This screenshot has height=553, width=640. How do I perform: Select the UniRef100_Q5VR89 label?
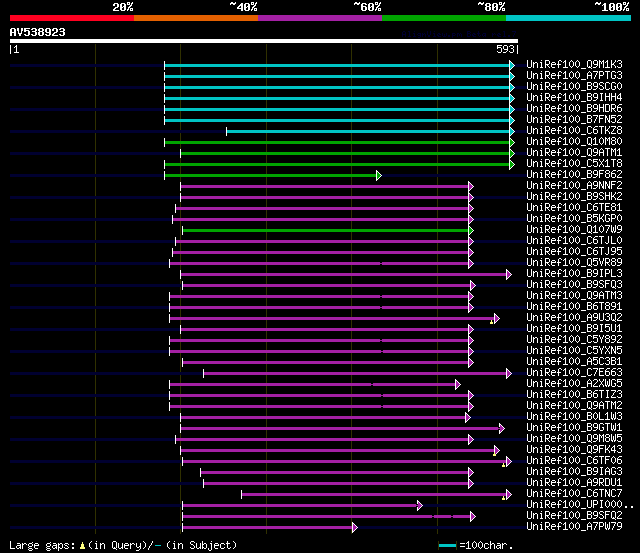[x=574, y=263]
